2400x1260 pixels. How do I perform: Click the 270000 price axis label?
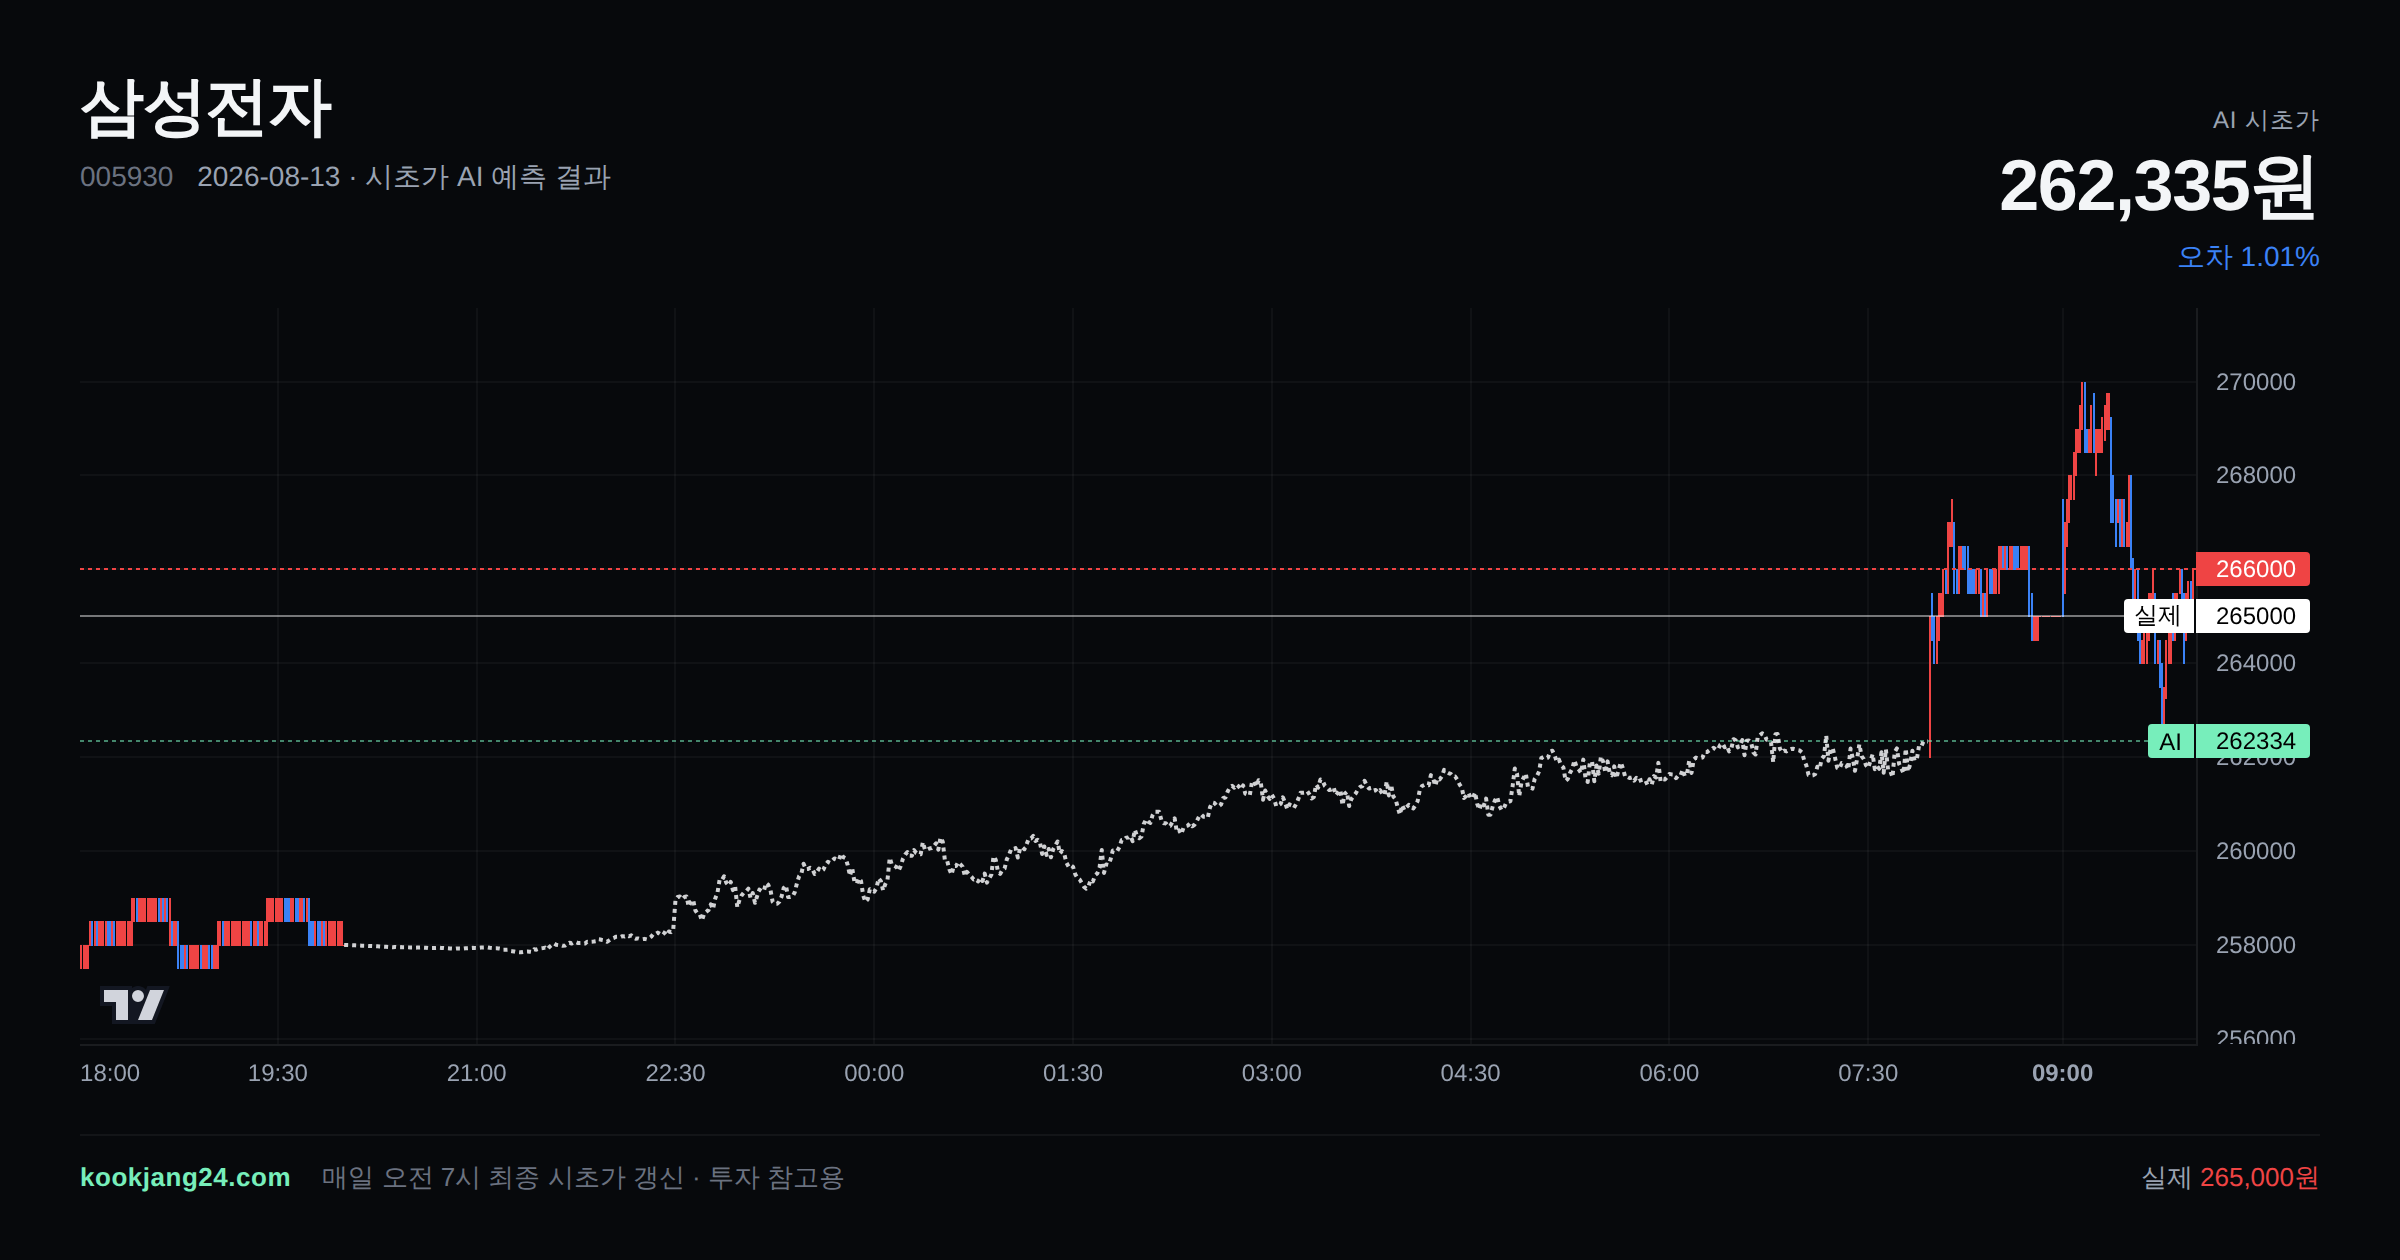[x=2255, y=382]
